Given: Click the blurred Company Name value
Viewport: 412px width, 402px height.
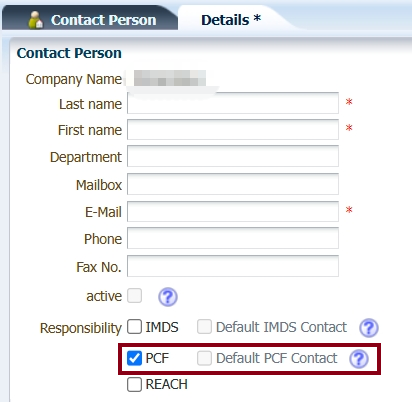Looking at the screenshot, I should (170, 78).
